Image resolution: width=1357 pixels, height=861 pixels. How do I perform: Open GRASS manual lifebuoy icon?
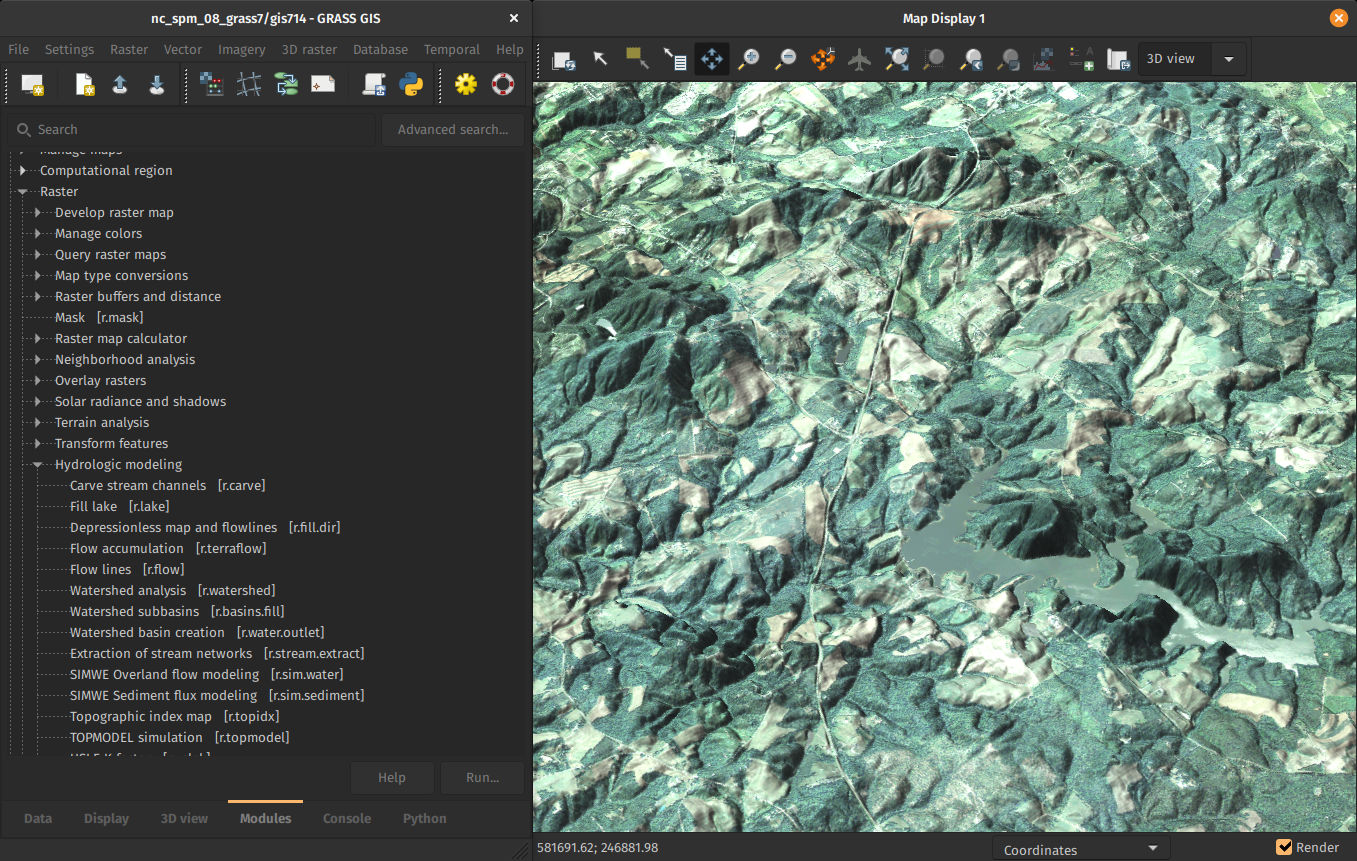[x=503, y=85]
